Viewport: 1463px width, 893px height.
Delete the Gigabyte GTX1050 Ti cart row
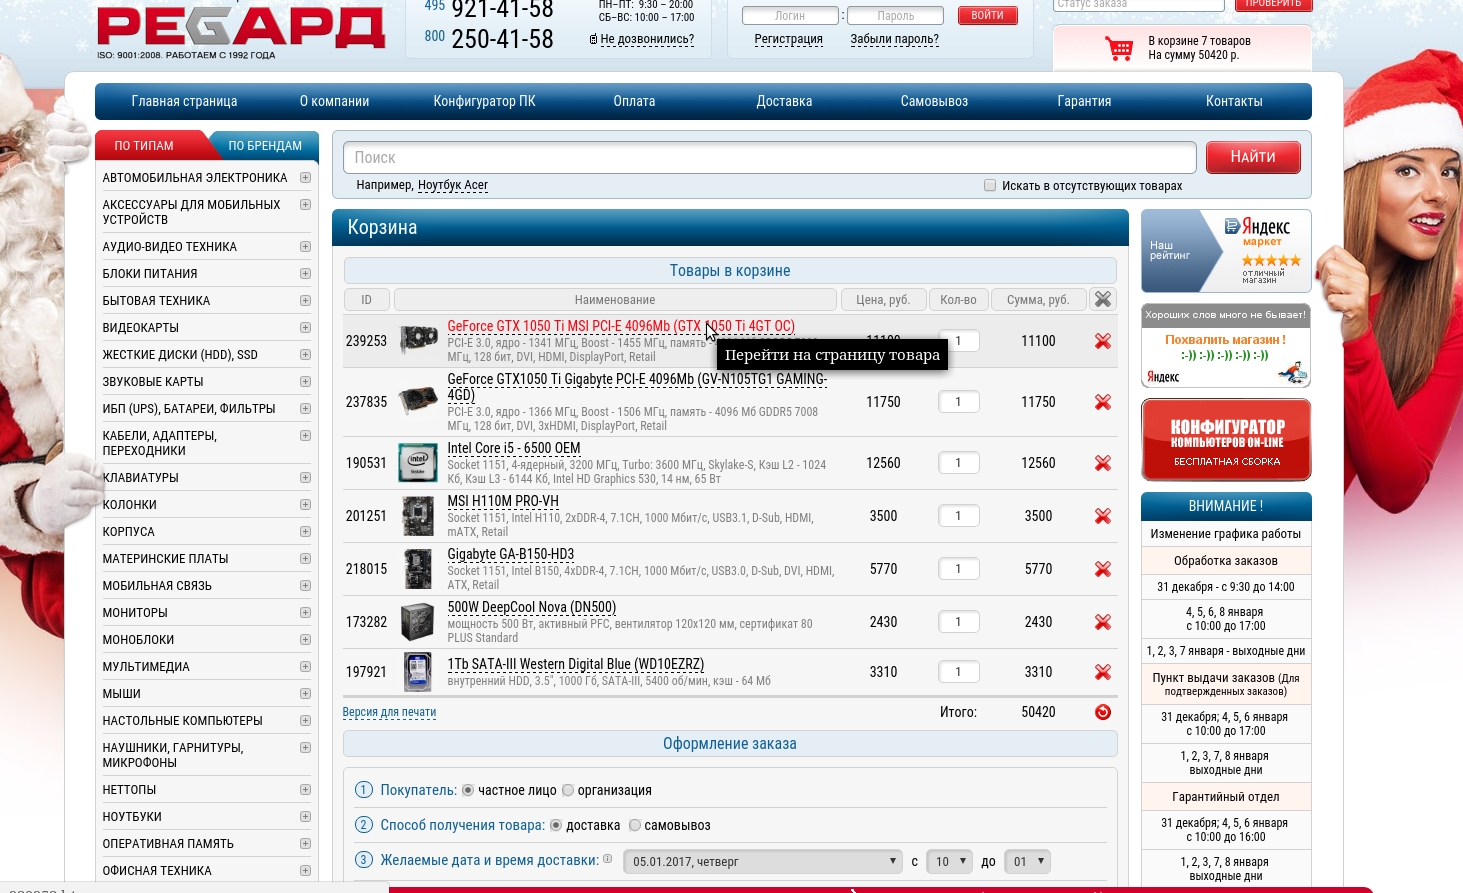pyautogui.click(x=1102, y=402)
